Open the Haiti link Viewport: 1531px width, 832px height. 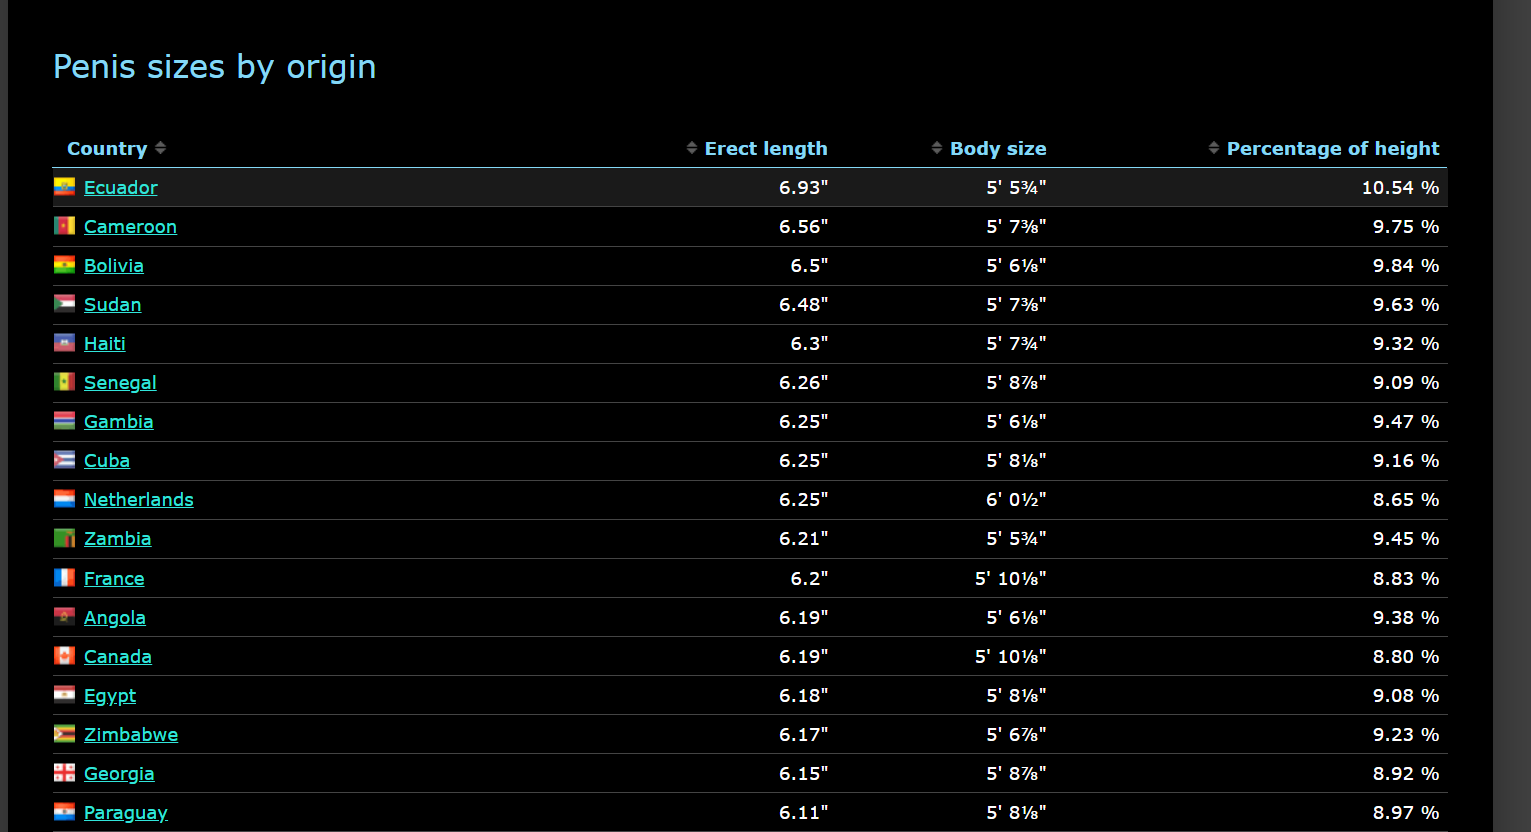click(105, 343)
